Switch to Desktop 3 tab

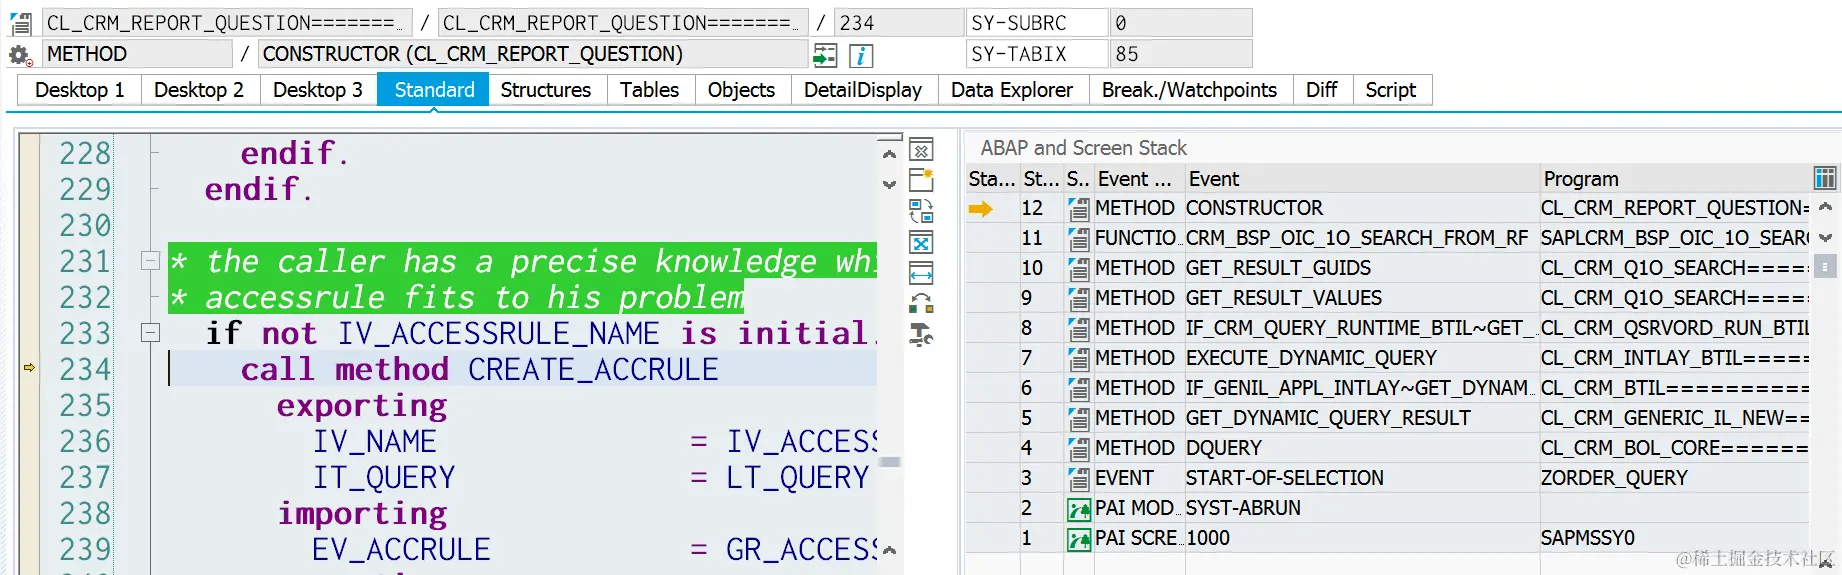tap(317, 90)
